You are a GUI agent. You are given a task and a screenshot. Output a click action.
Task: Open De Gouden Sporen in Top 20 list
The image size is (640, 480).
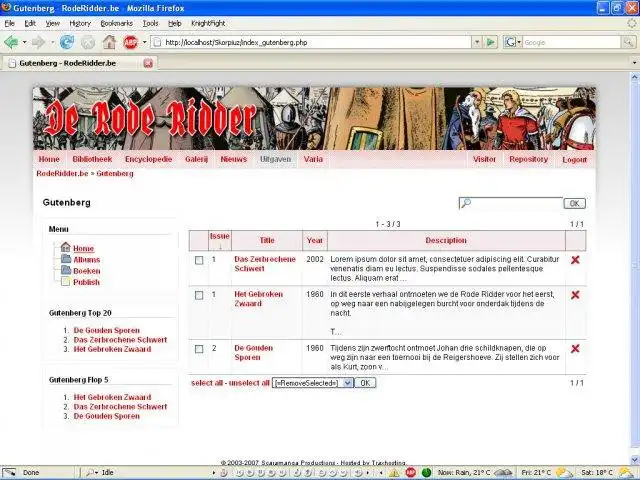107,330
